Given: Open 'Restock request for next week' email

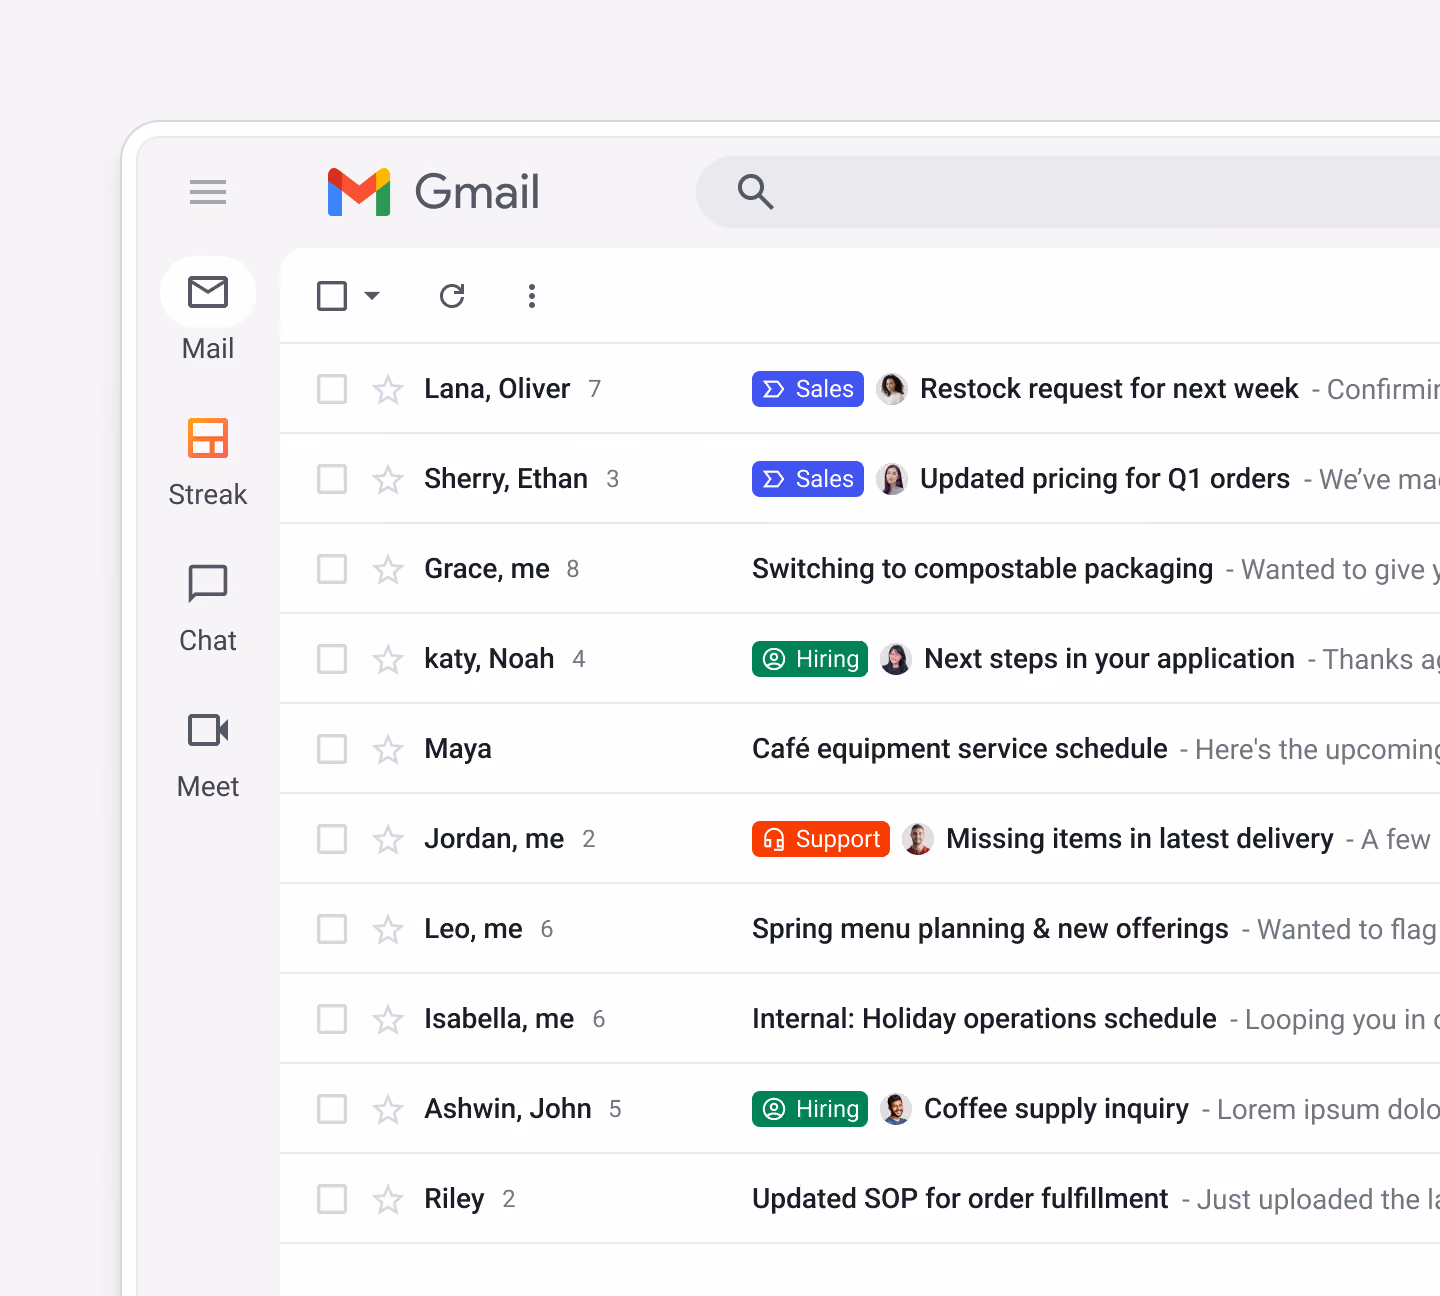Looking at the screenshot, I should [x=1109, y=389].
